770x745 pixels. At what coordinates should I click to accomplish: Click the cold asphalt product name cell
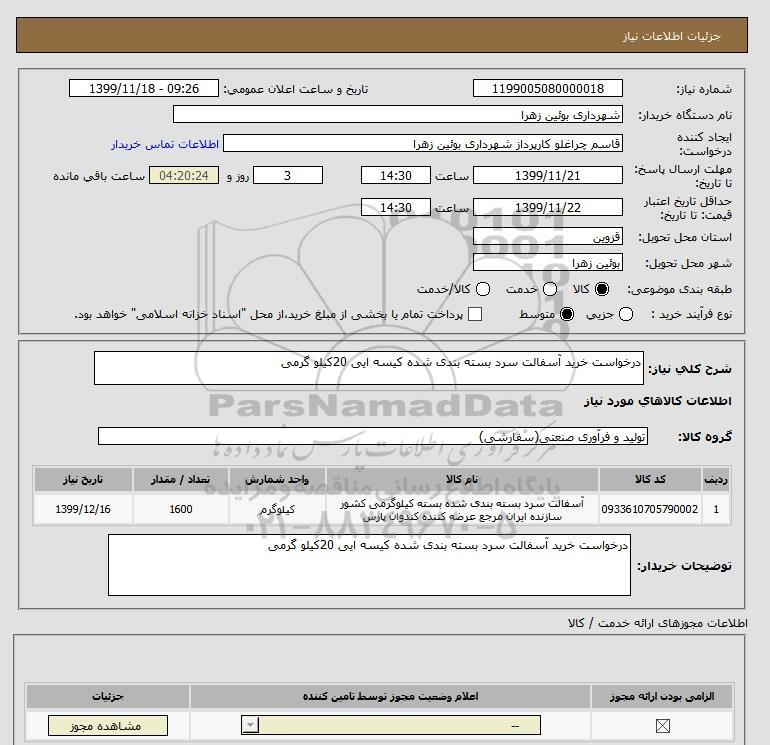pos(462,509)
